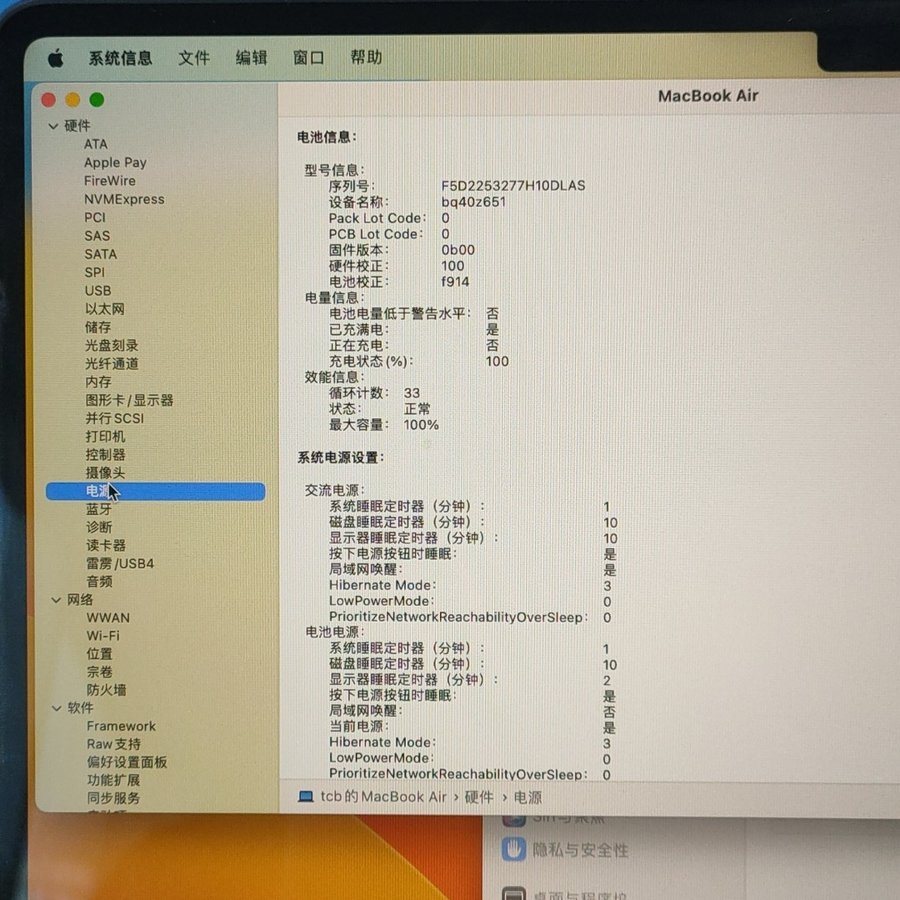
Task: Click tcb 的 MacBook Air in path bar
Action: pos(383,797)
